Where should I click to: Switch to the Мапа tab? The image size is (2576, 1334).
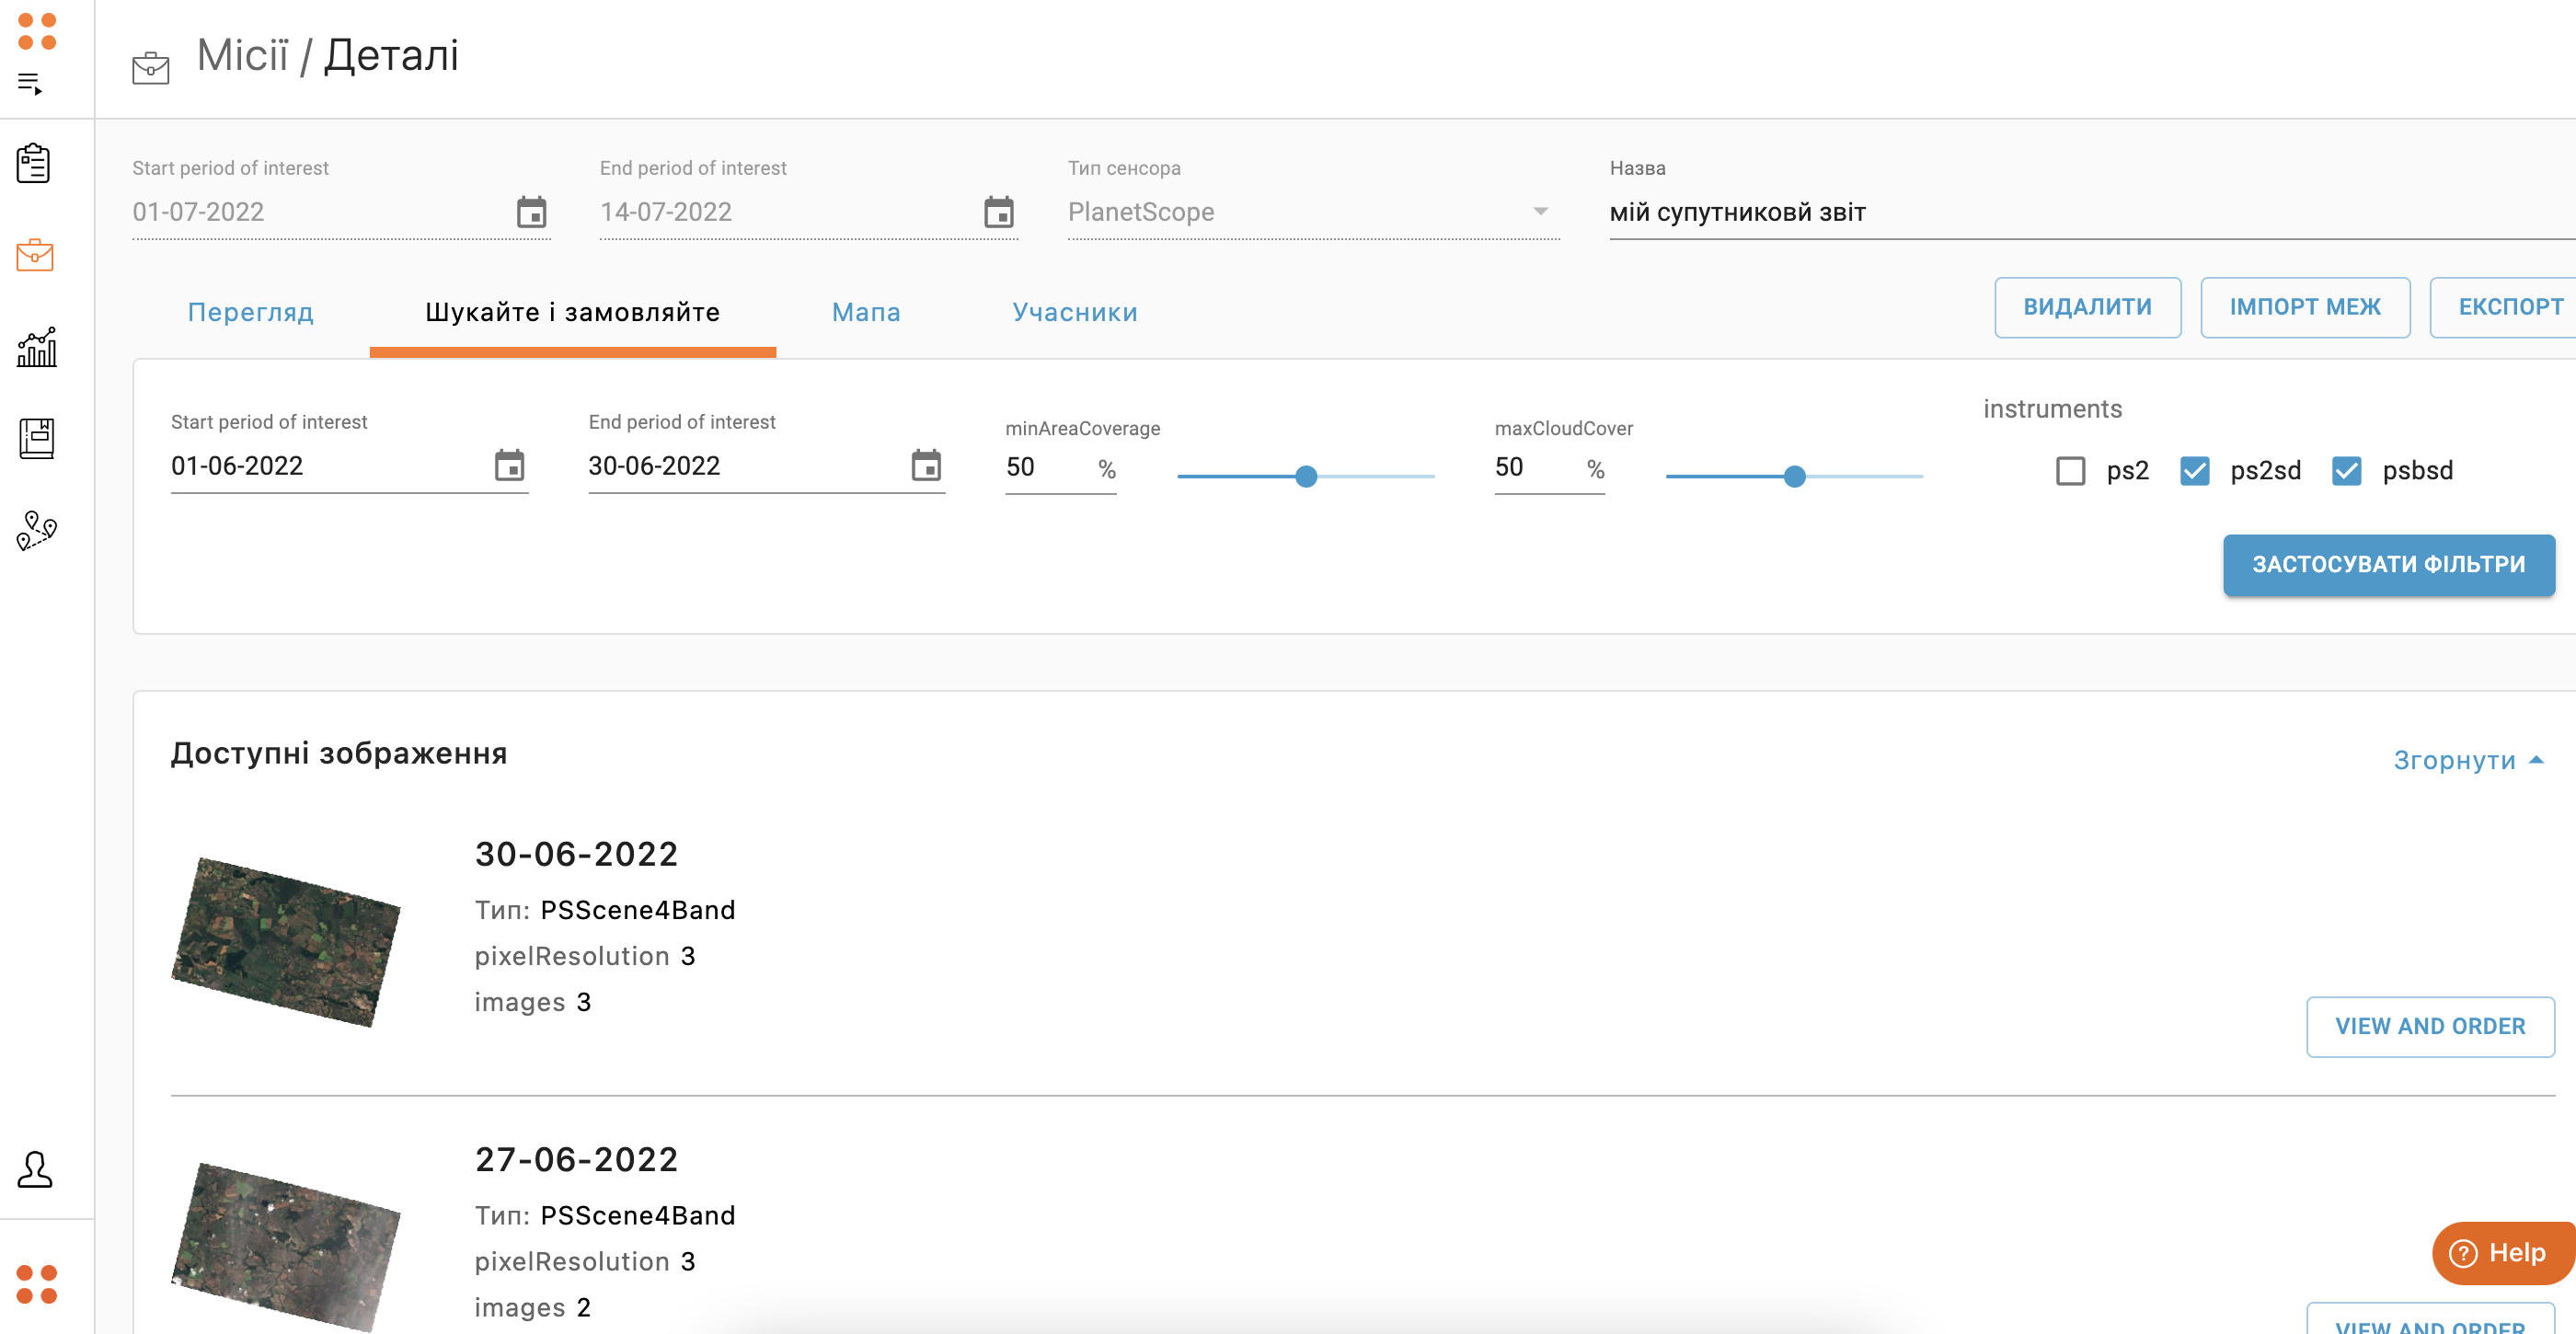[866, 313]
